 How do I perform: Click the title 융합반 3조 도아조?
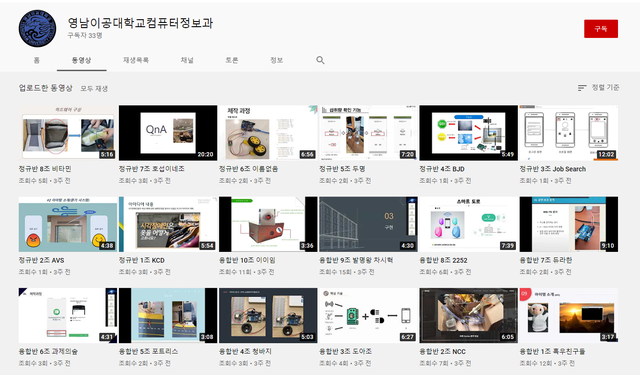coord(345,351)
